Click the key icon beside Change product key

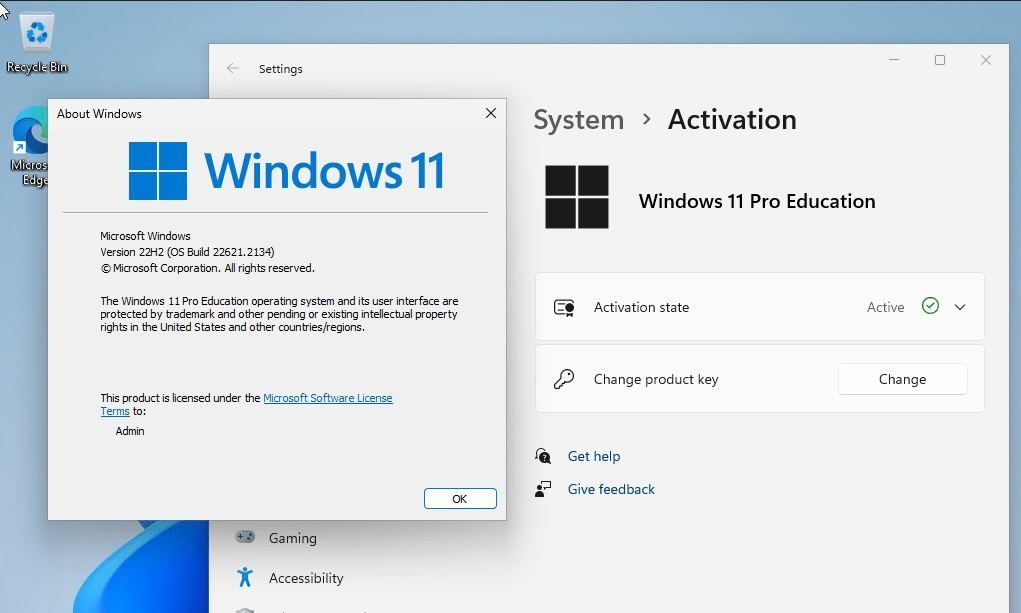coord(564,378)
